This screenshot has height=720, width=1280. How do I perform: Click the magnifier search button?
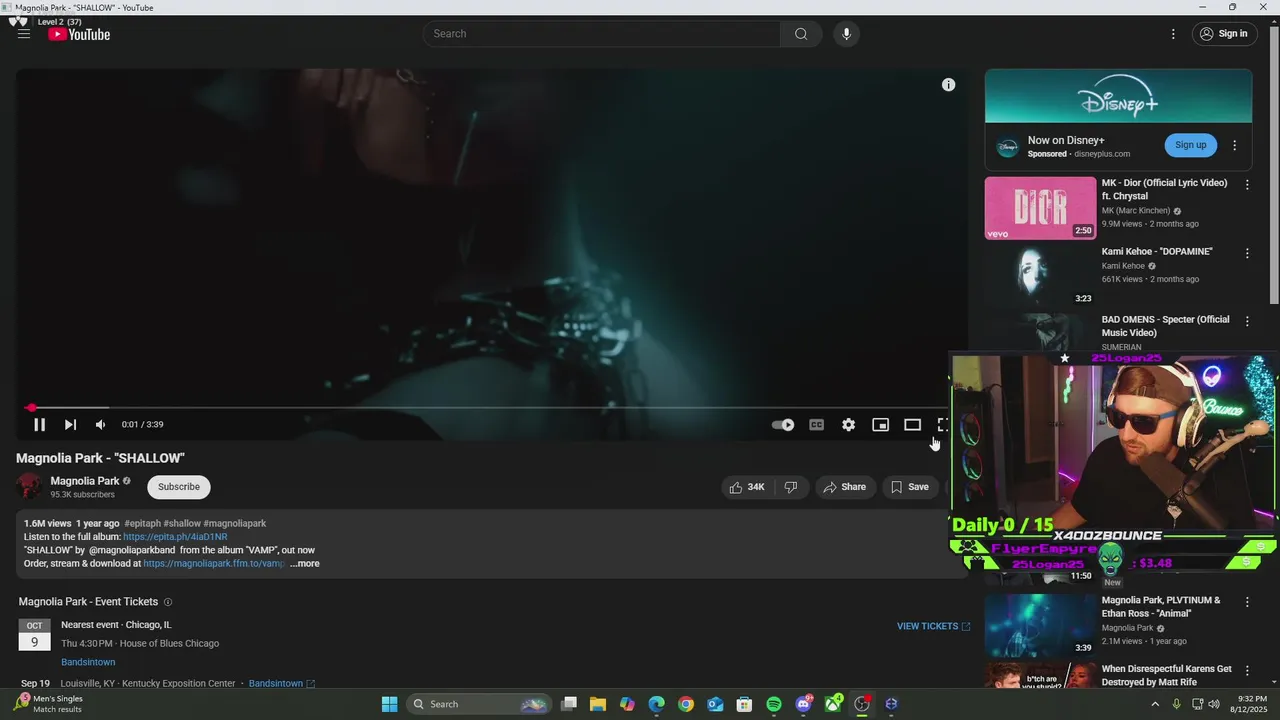(x=801, y=34)
